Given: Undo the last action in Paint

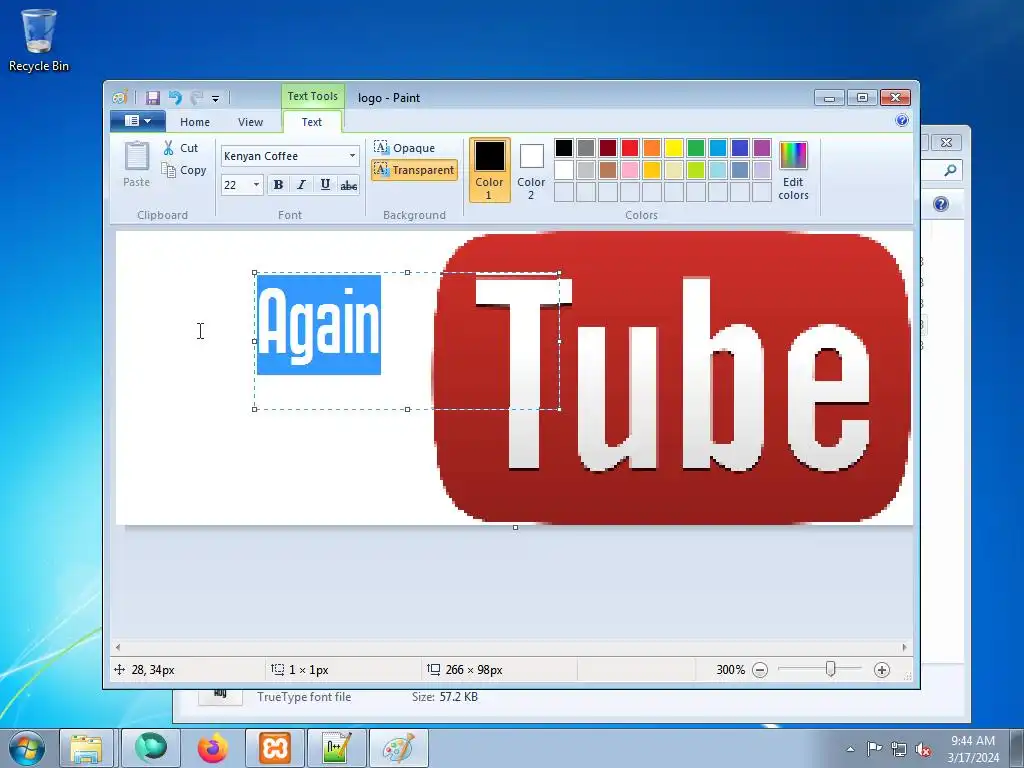Looking at the screenshot, I should pos(175,98).
